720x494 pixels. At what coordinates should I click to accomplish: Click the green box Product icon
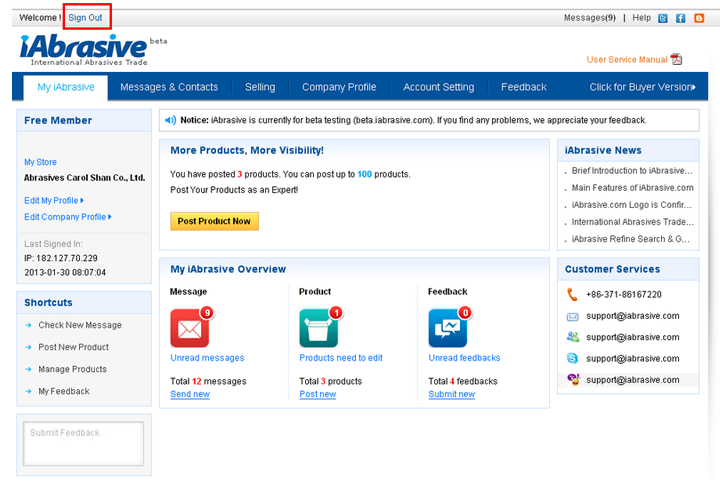click(318, 328)
